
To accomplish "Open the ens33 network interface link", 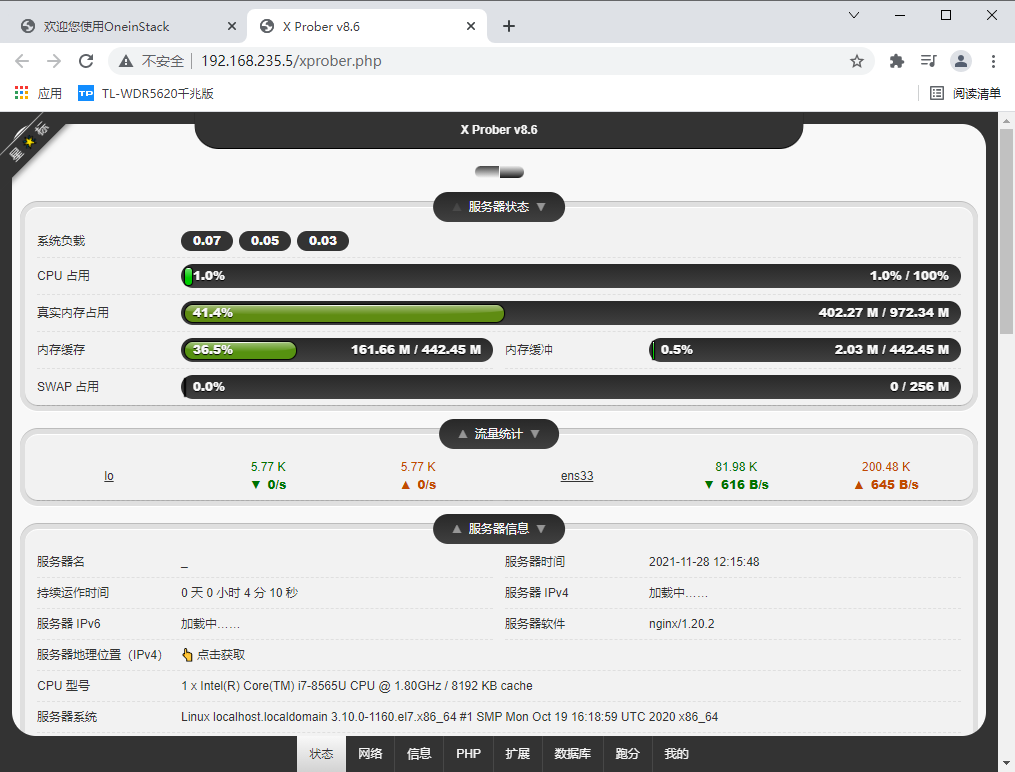I will tap(577, 475).
